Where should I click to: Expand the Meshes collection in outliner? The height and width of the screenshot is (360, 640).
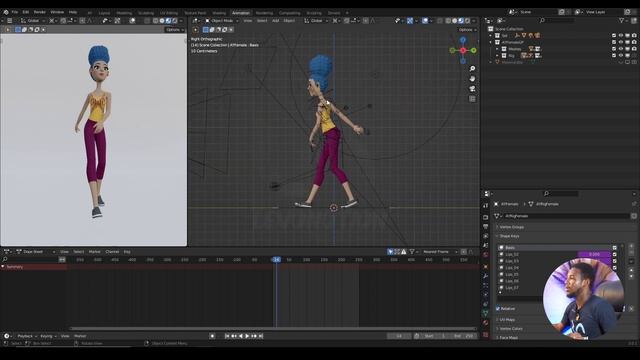point(498,49)
